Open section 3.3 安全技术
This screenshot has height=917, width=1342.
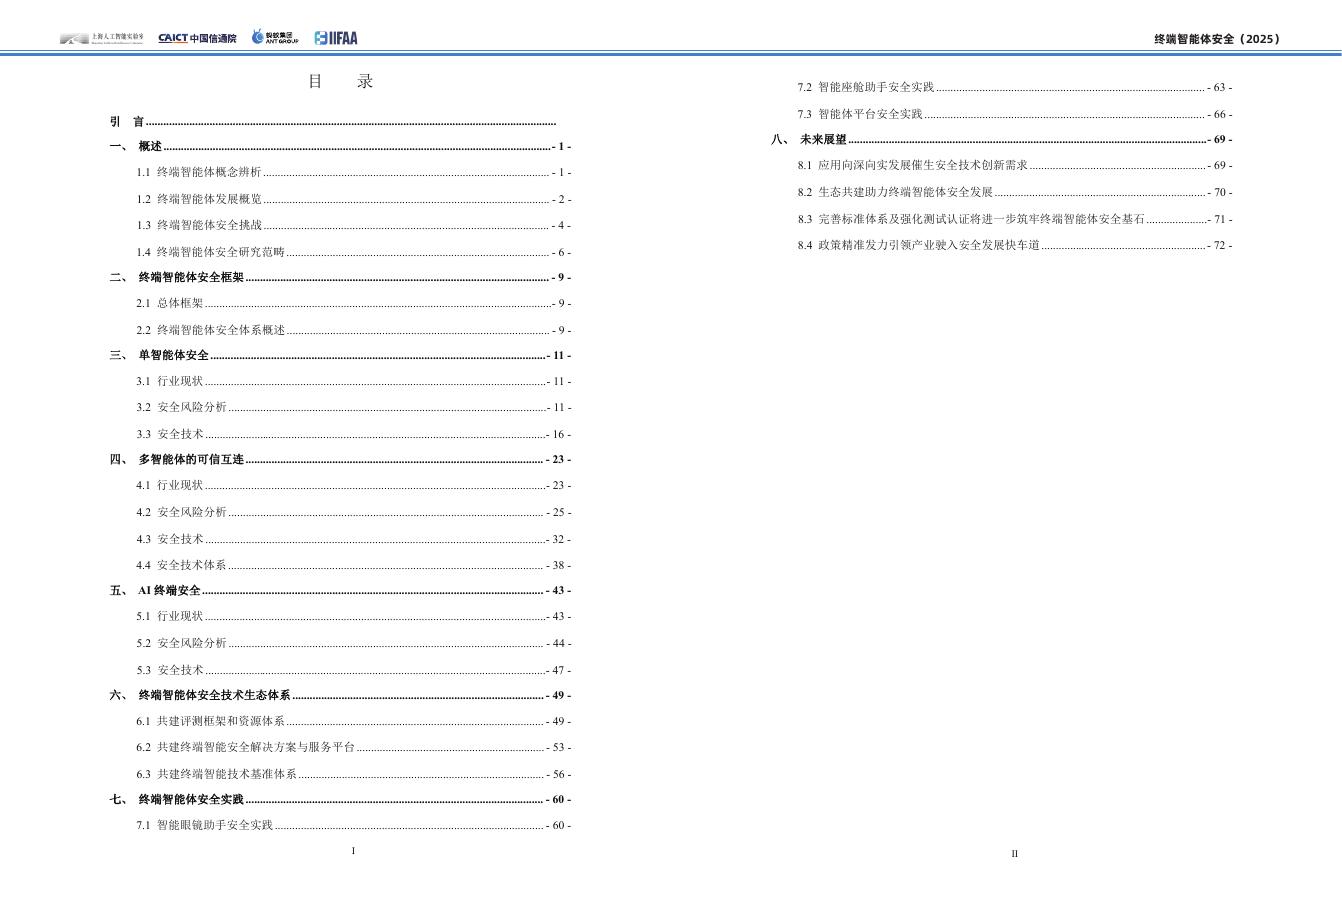354,434
